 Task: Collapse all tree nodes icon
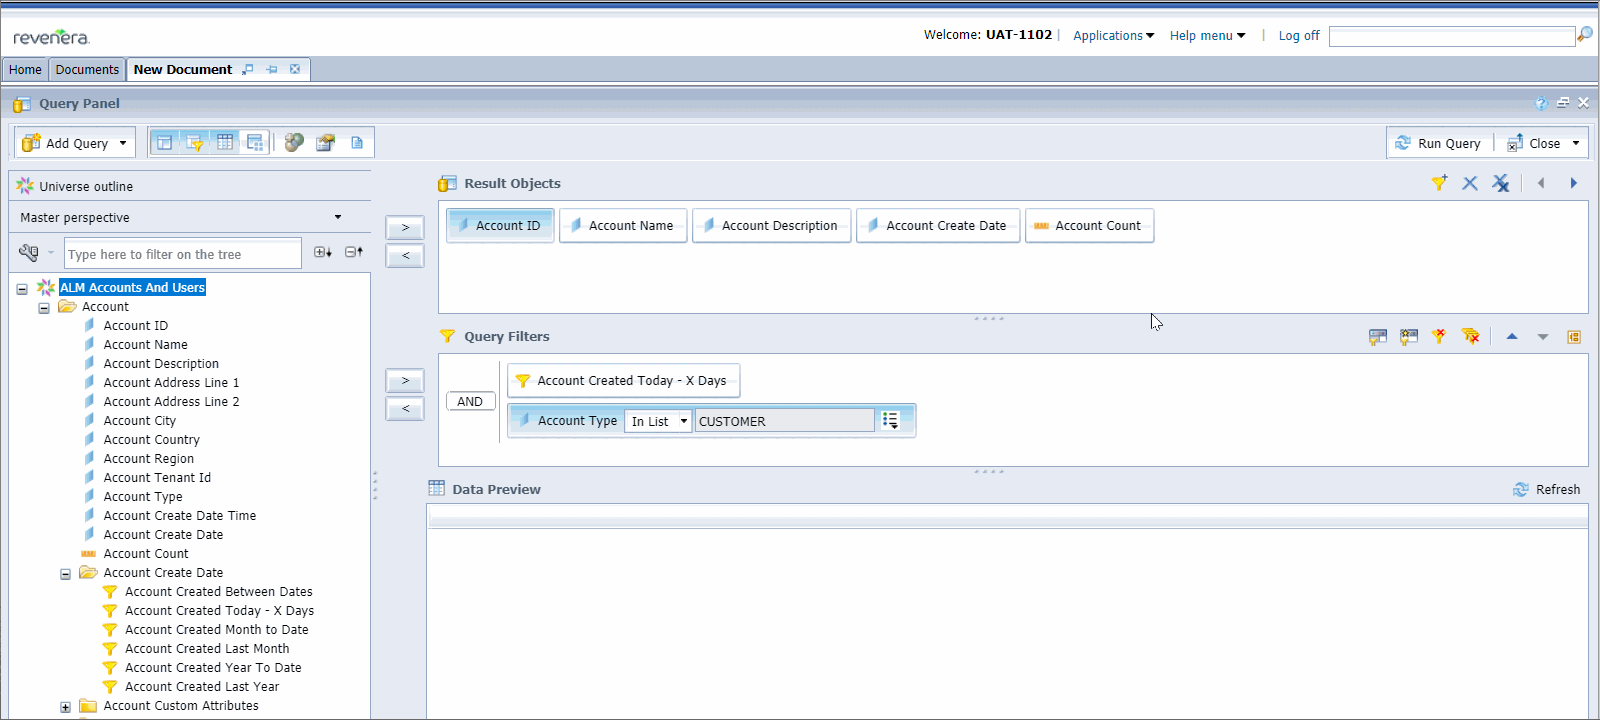click(x=354, y=252)
